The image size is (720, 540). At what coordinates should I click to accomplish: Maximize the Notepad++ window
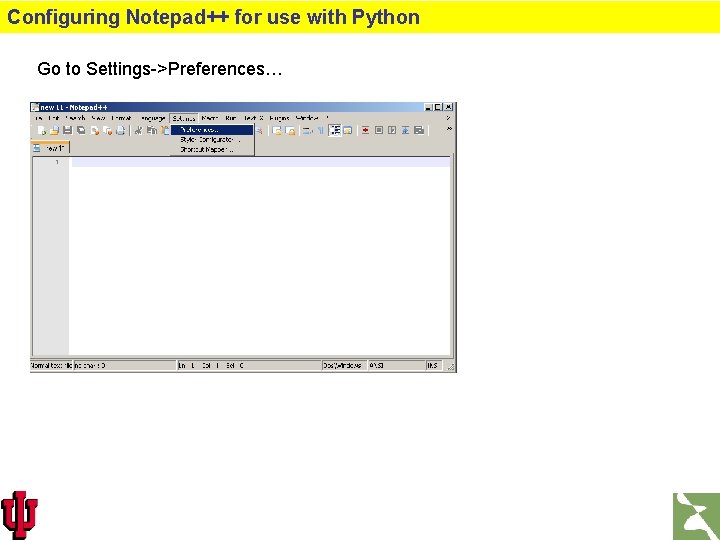(438, 107)
